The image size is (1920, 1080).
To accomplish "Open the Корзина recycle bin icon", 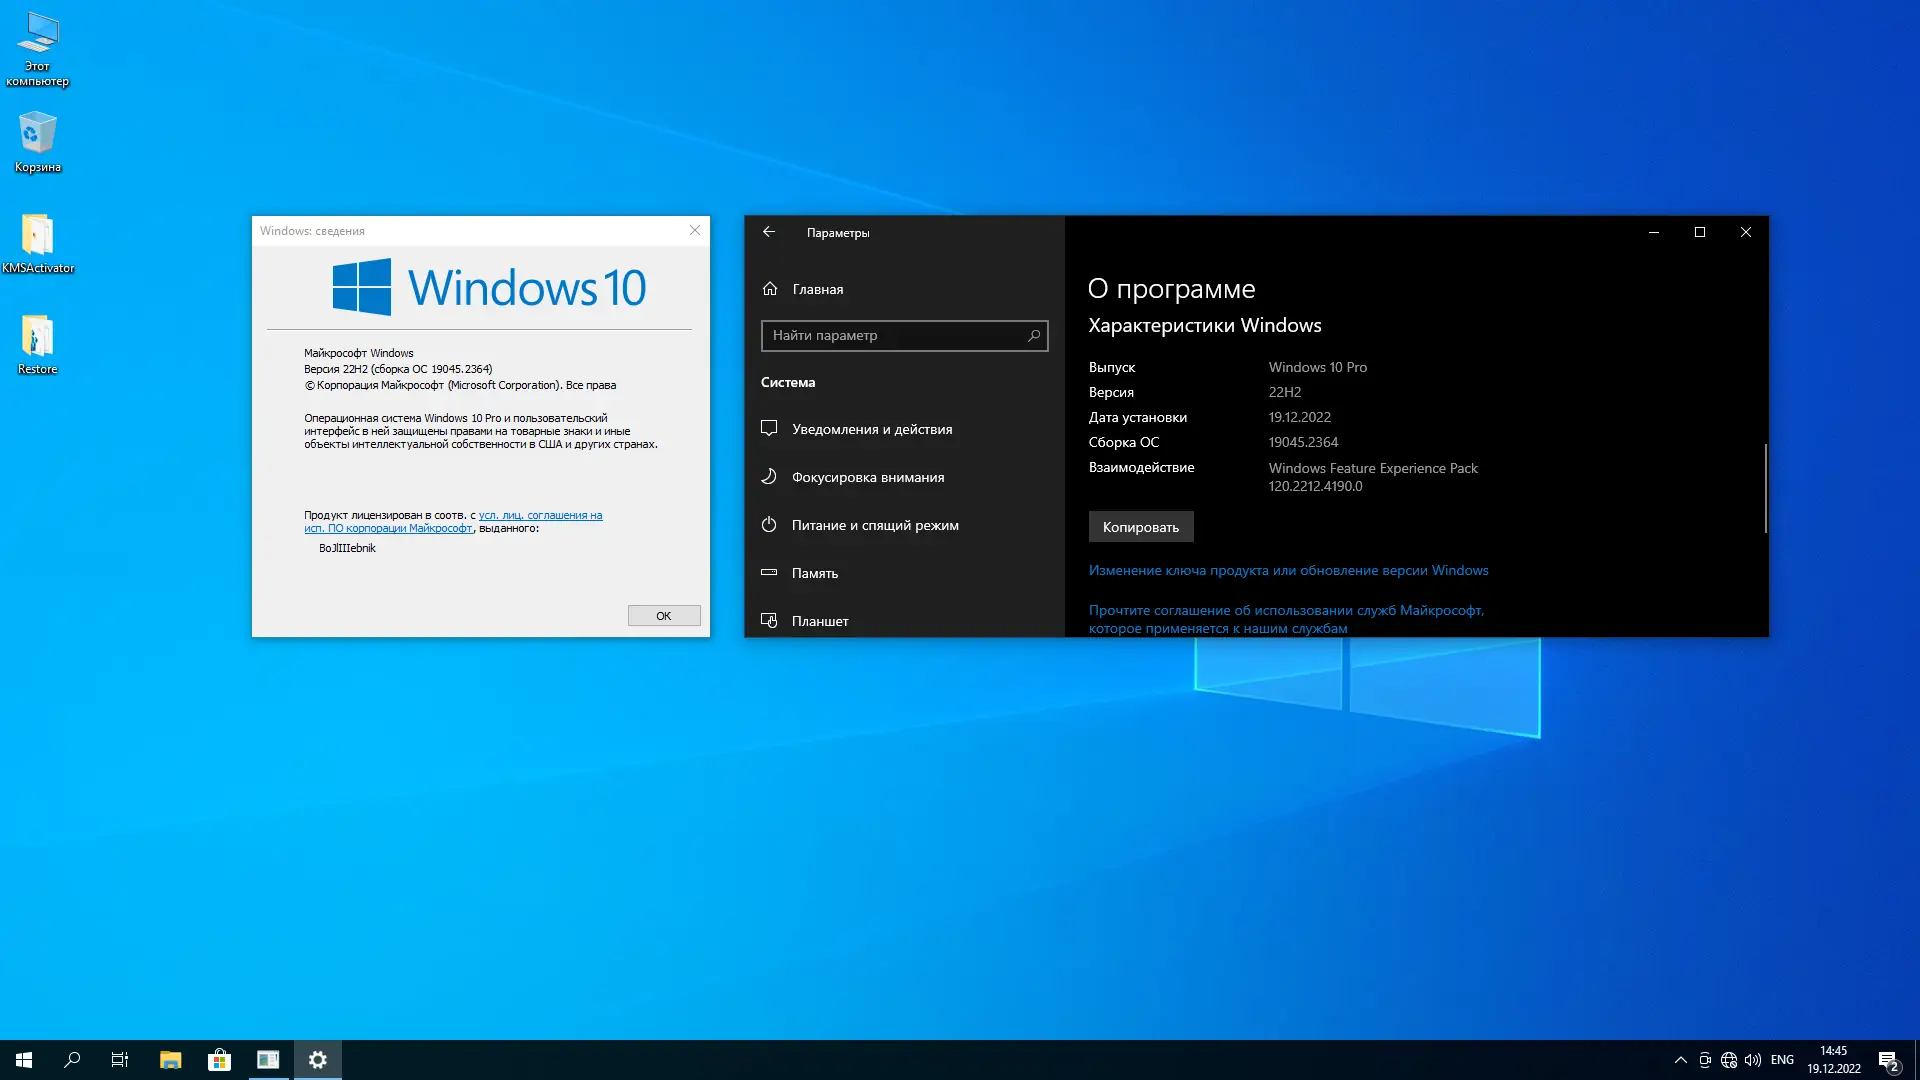I will [x=38, y=136].
